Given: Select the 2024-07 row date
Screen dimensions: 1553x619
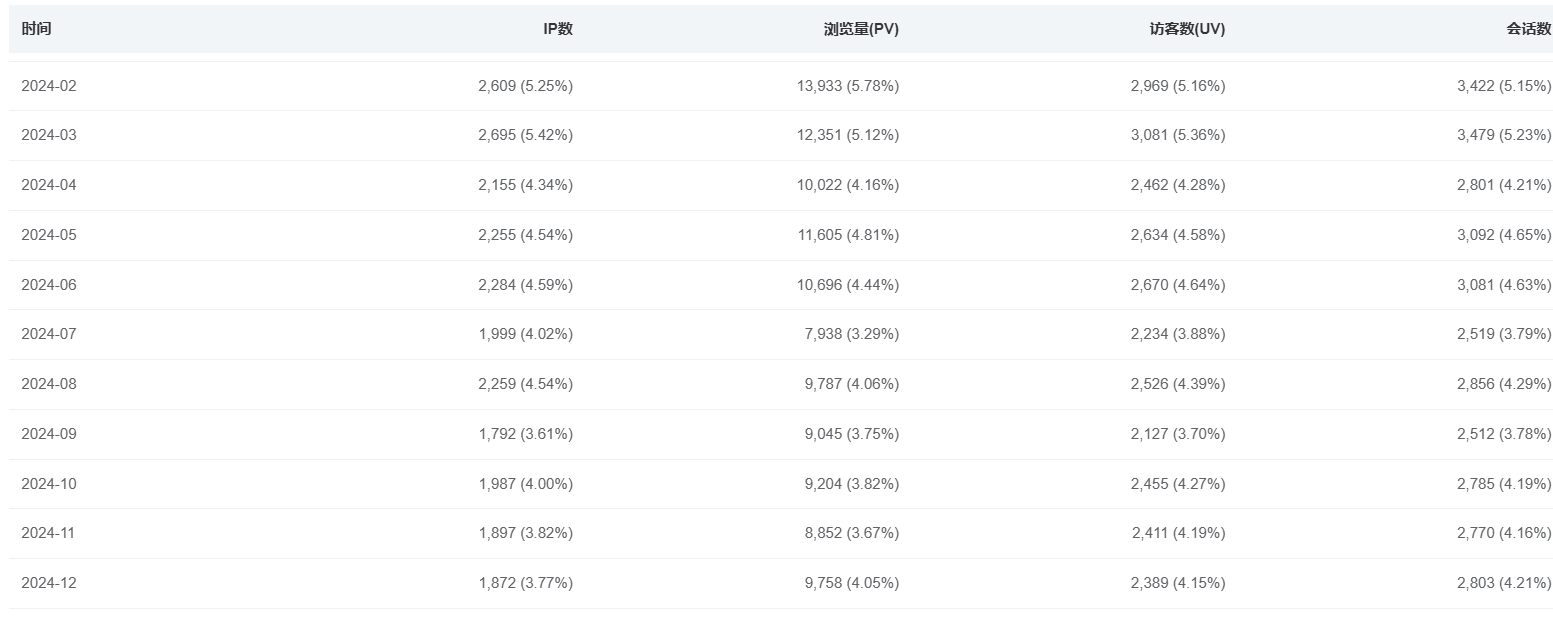Looking at the screenshot, I should [49, 334].
